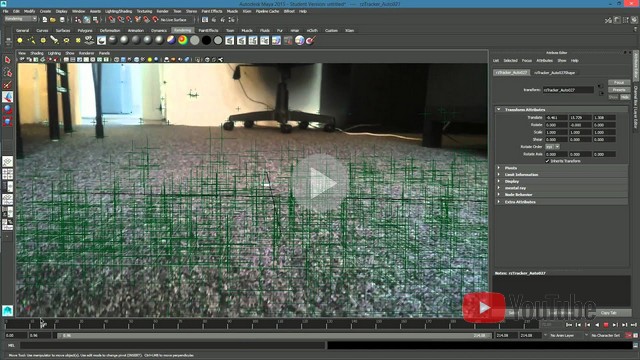Click the Translate X input field
The width and height of the screenshot is (640, 360).
[556, 118]
